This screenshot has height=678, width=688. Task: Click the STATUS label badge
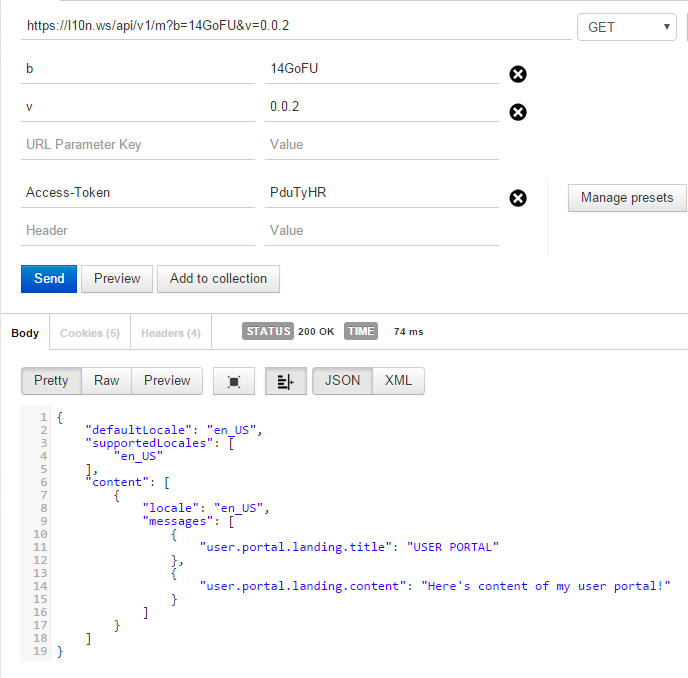coord(268,331)
